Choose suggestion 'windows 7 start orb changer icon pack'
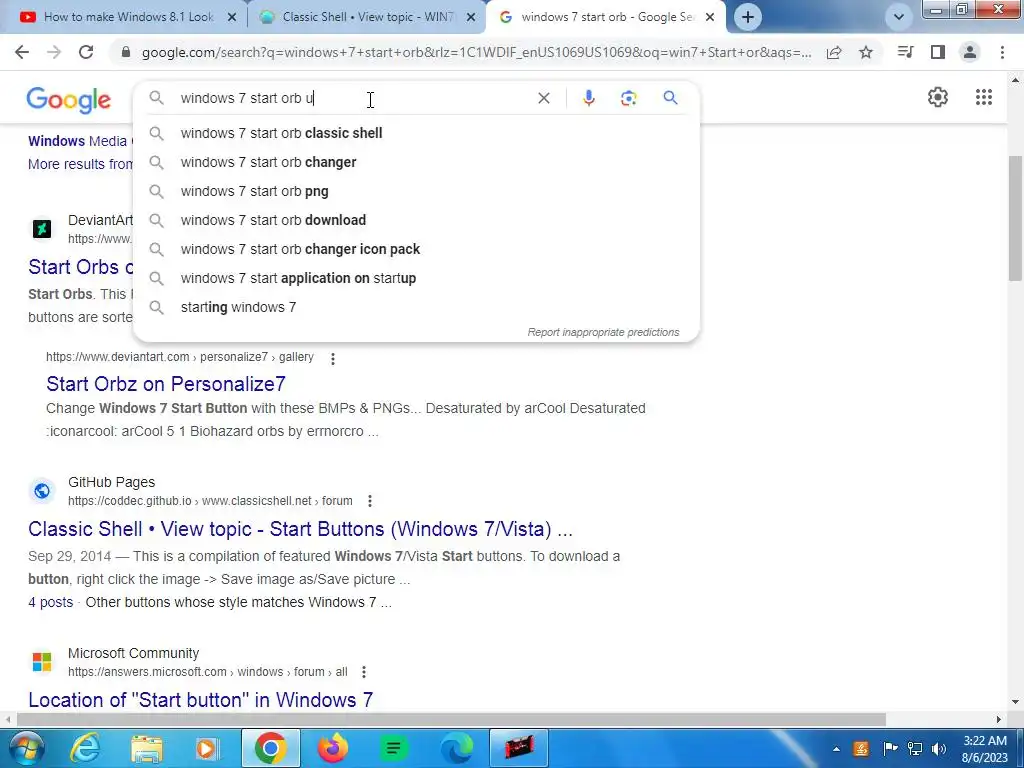 tap(416, 249)
